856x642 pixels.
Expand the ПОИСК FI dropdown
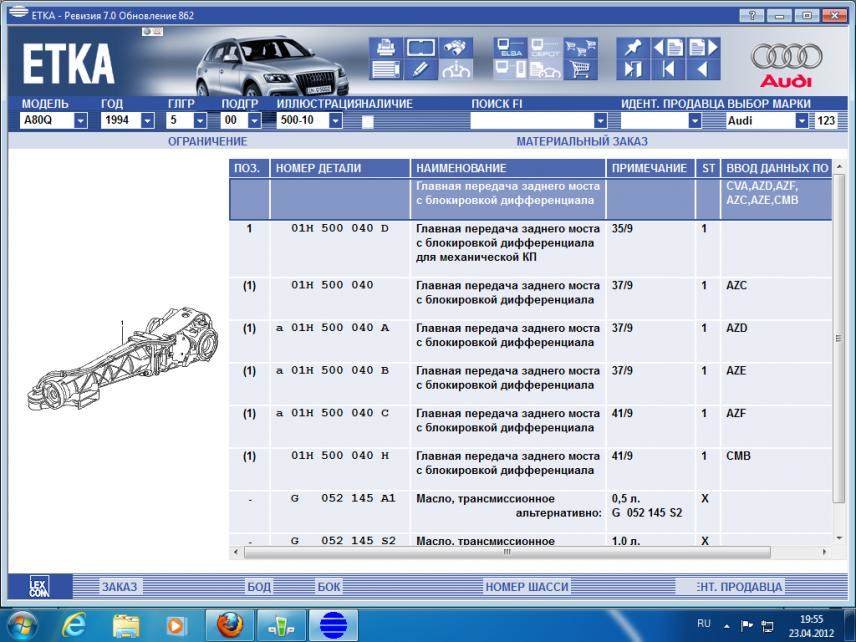click(x=601, y=121)
